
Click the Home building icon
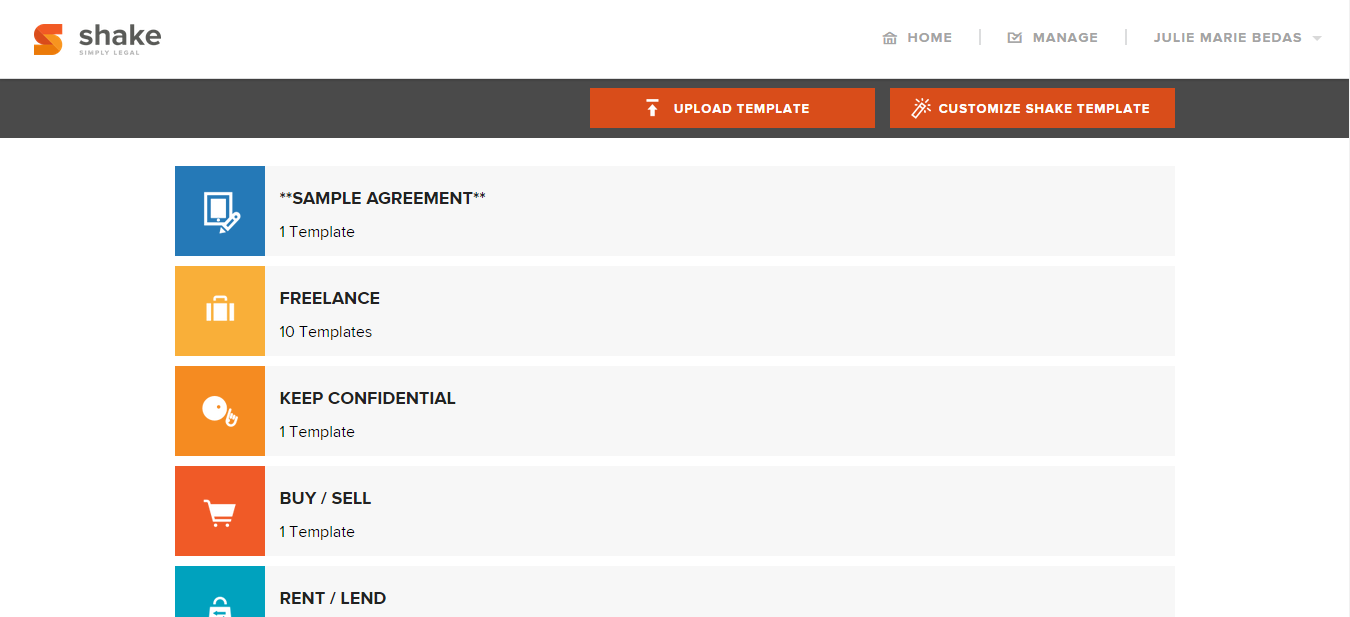point(890,38)
